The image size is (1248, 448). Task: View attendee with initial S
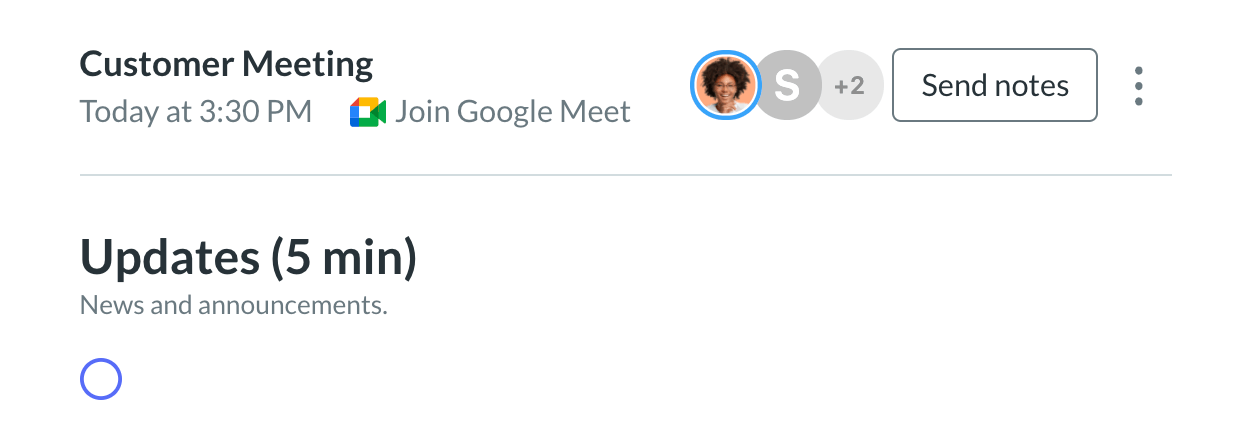pos(787,86)
